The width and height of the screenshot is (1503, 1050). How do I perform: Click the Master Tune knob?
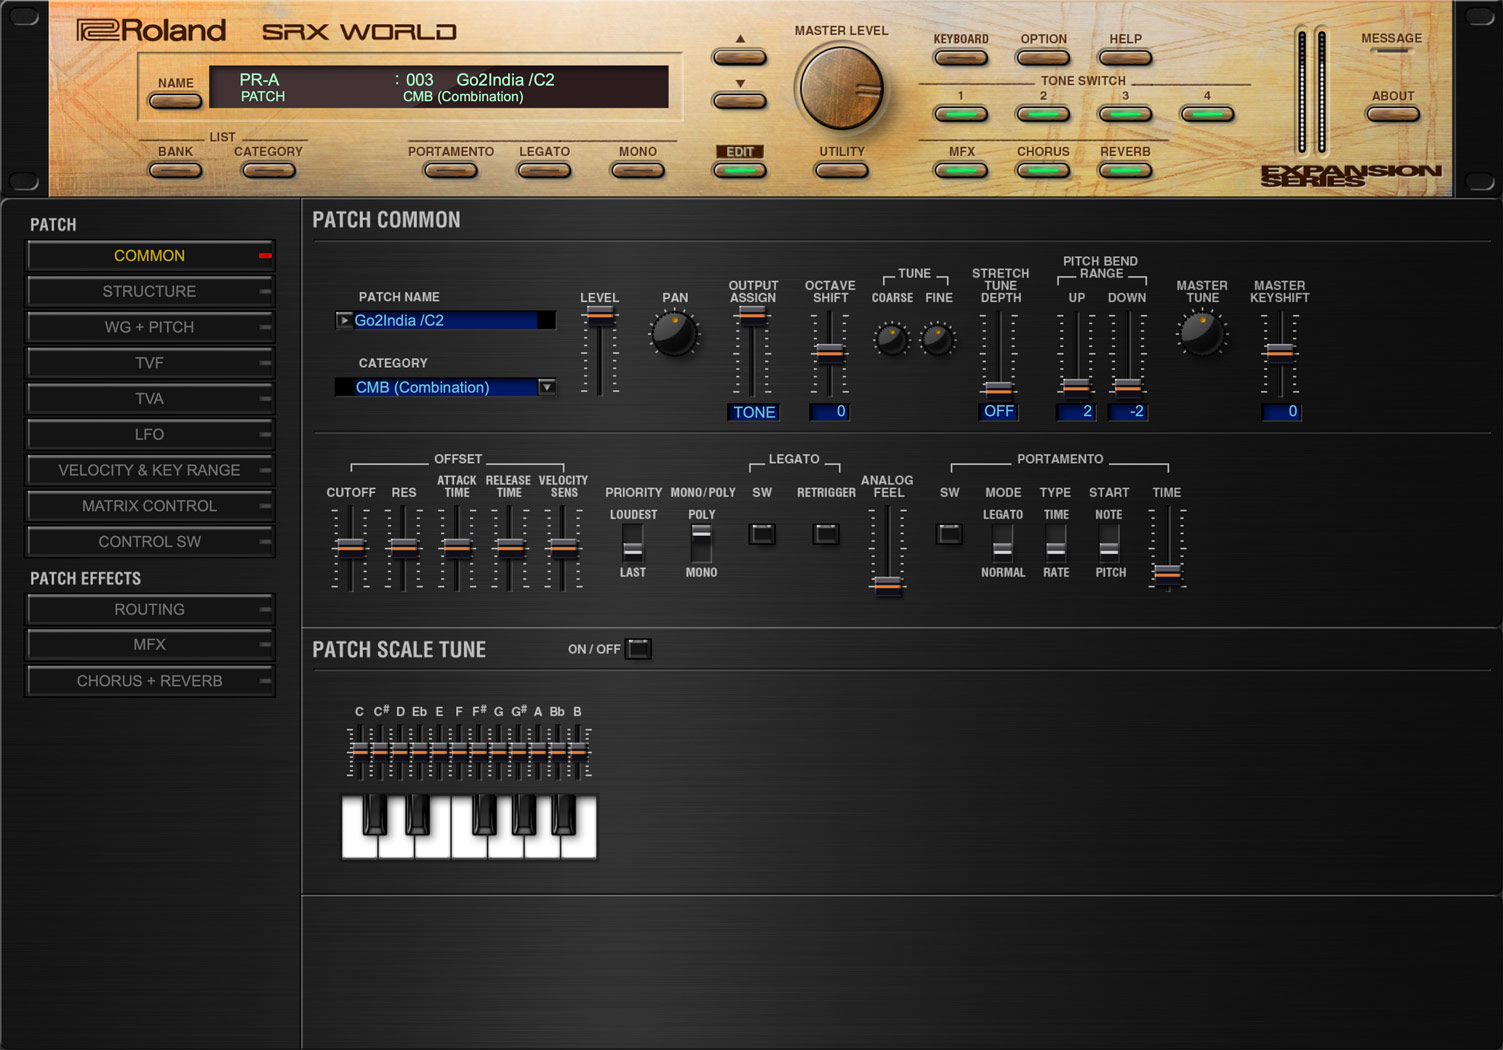coord(1201,333)
